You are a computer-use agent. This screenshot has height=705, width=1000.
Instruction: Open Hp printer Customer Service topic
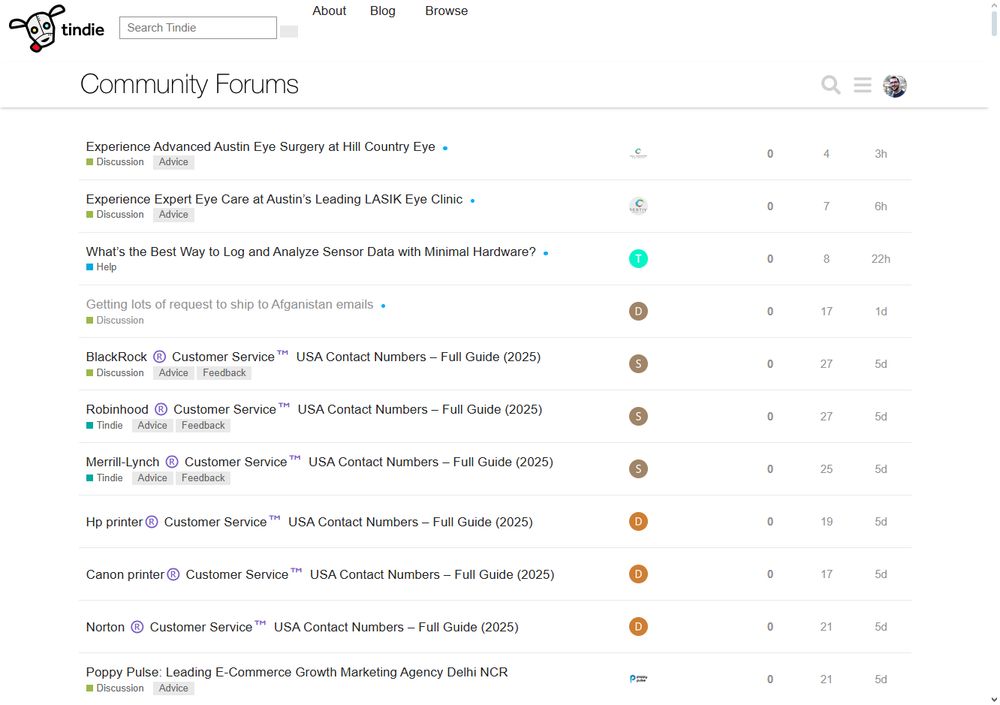tap(309, 522)
